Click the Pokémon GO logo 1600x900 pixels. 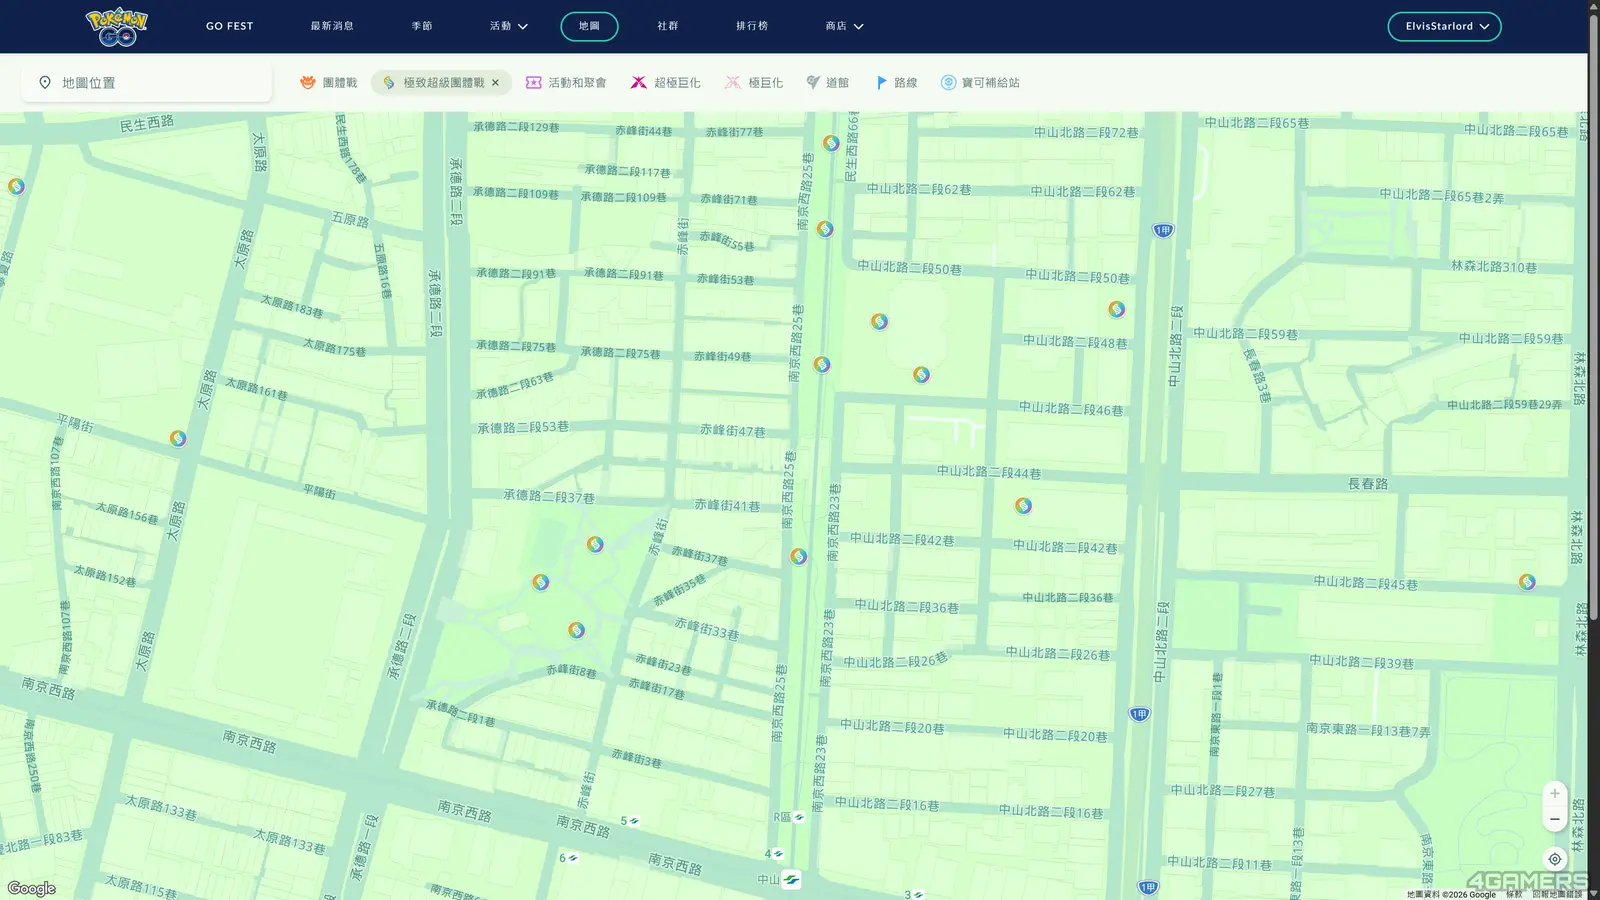point(117,27)
